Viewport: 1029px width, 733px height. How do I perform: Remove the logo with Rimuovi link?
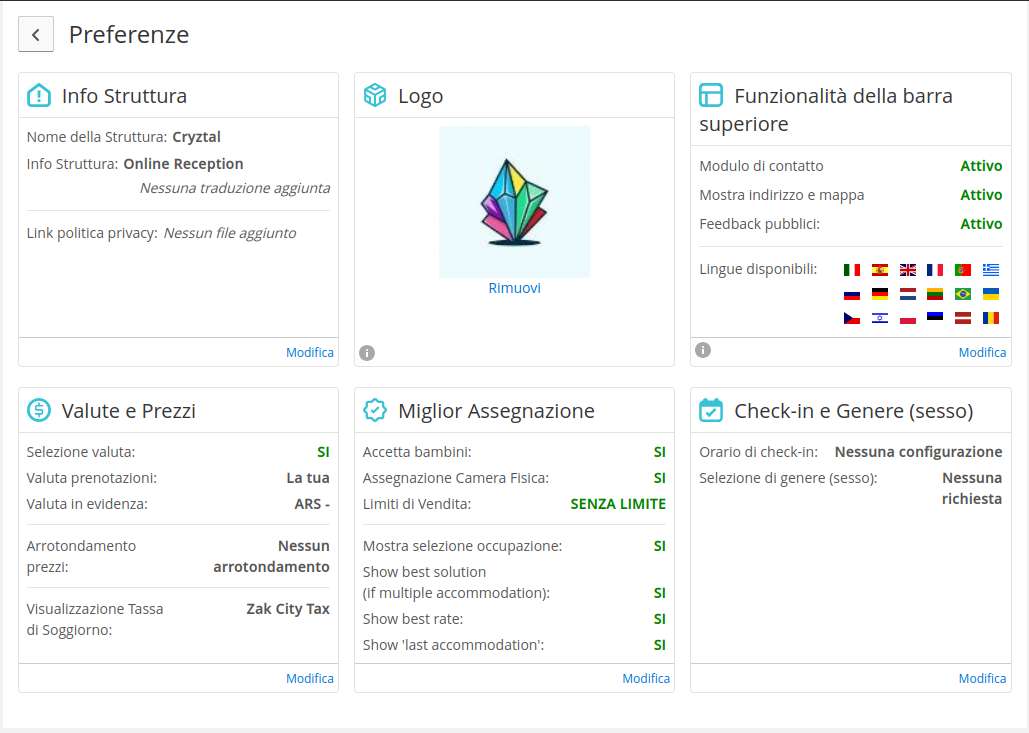(x=514, y=288)
